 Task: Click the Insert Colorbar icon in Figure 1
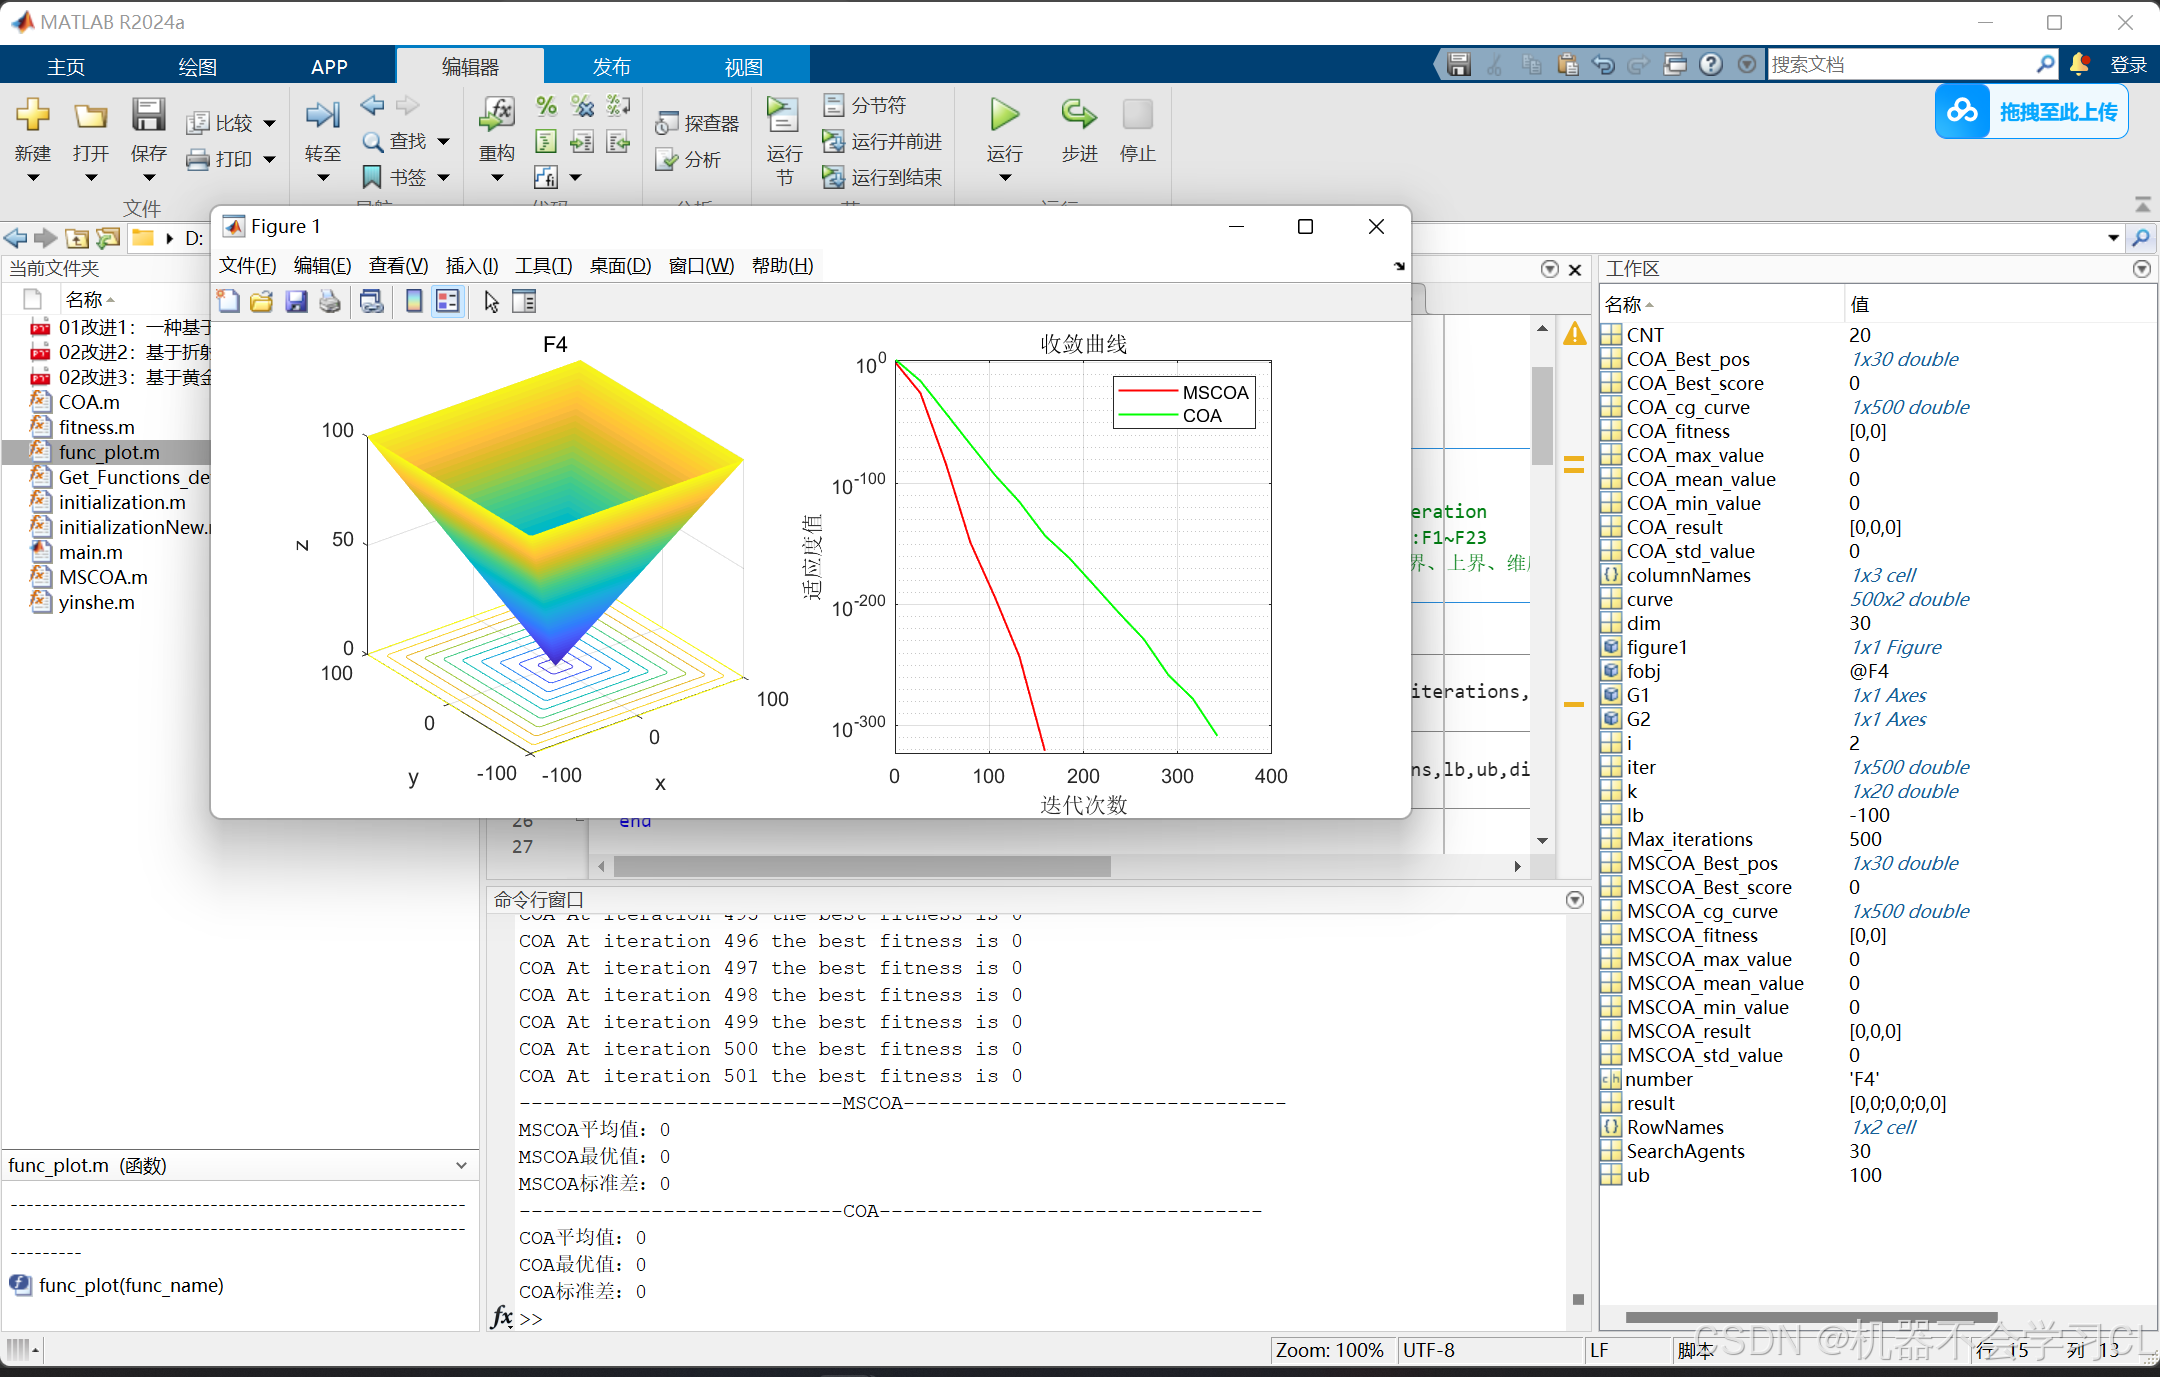[x=414, y=301]
